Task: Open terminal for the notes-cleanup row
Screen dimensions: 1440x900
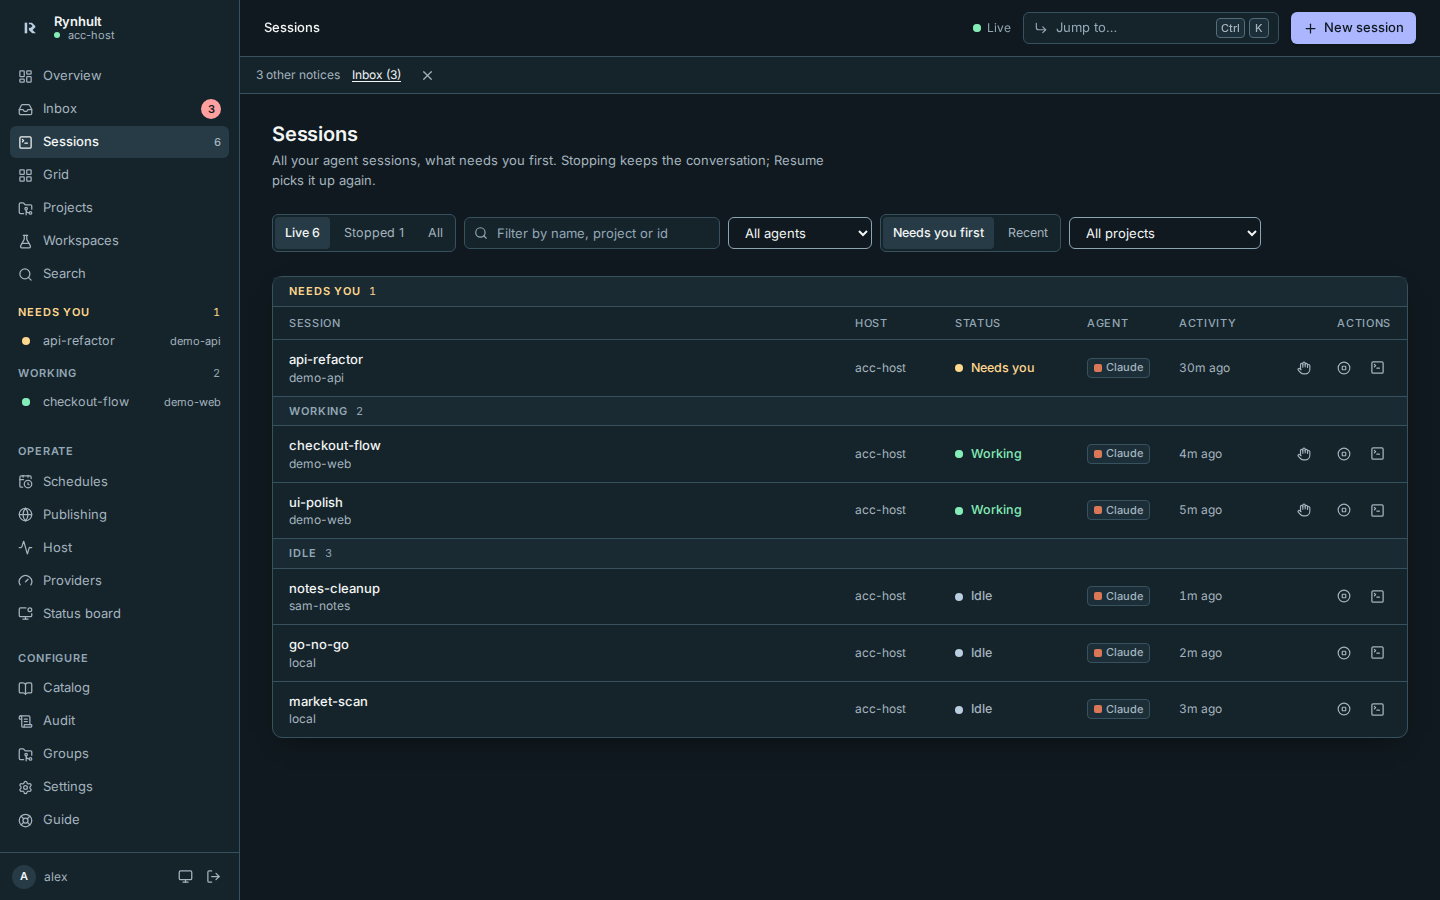Action: pyautogui.click(x=1377, y=596)
